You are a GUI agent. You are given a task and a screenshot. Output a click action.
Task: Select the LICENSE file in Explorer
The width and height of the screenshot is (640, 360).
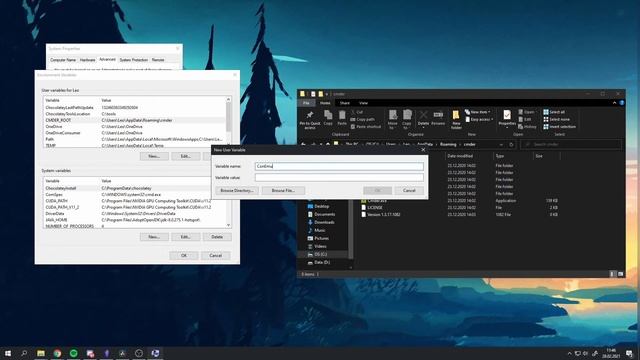tap(375, 208)
